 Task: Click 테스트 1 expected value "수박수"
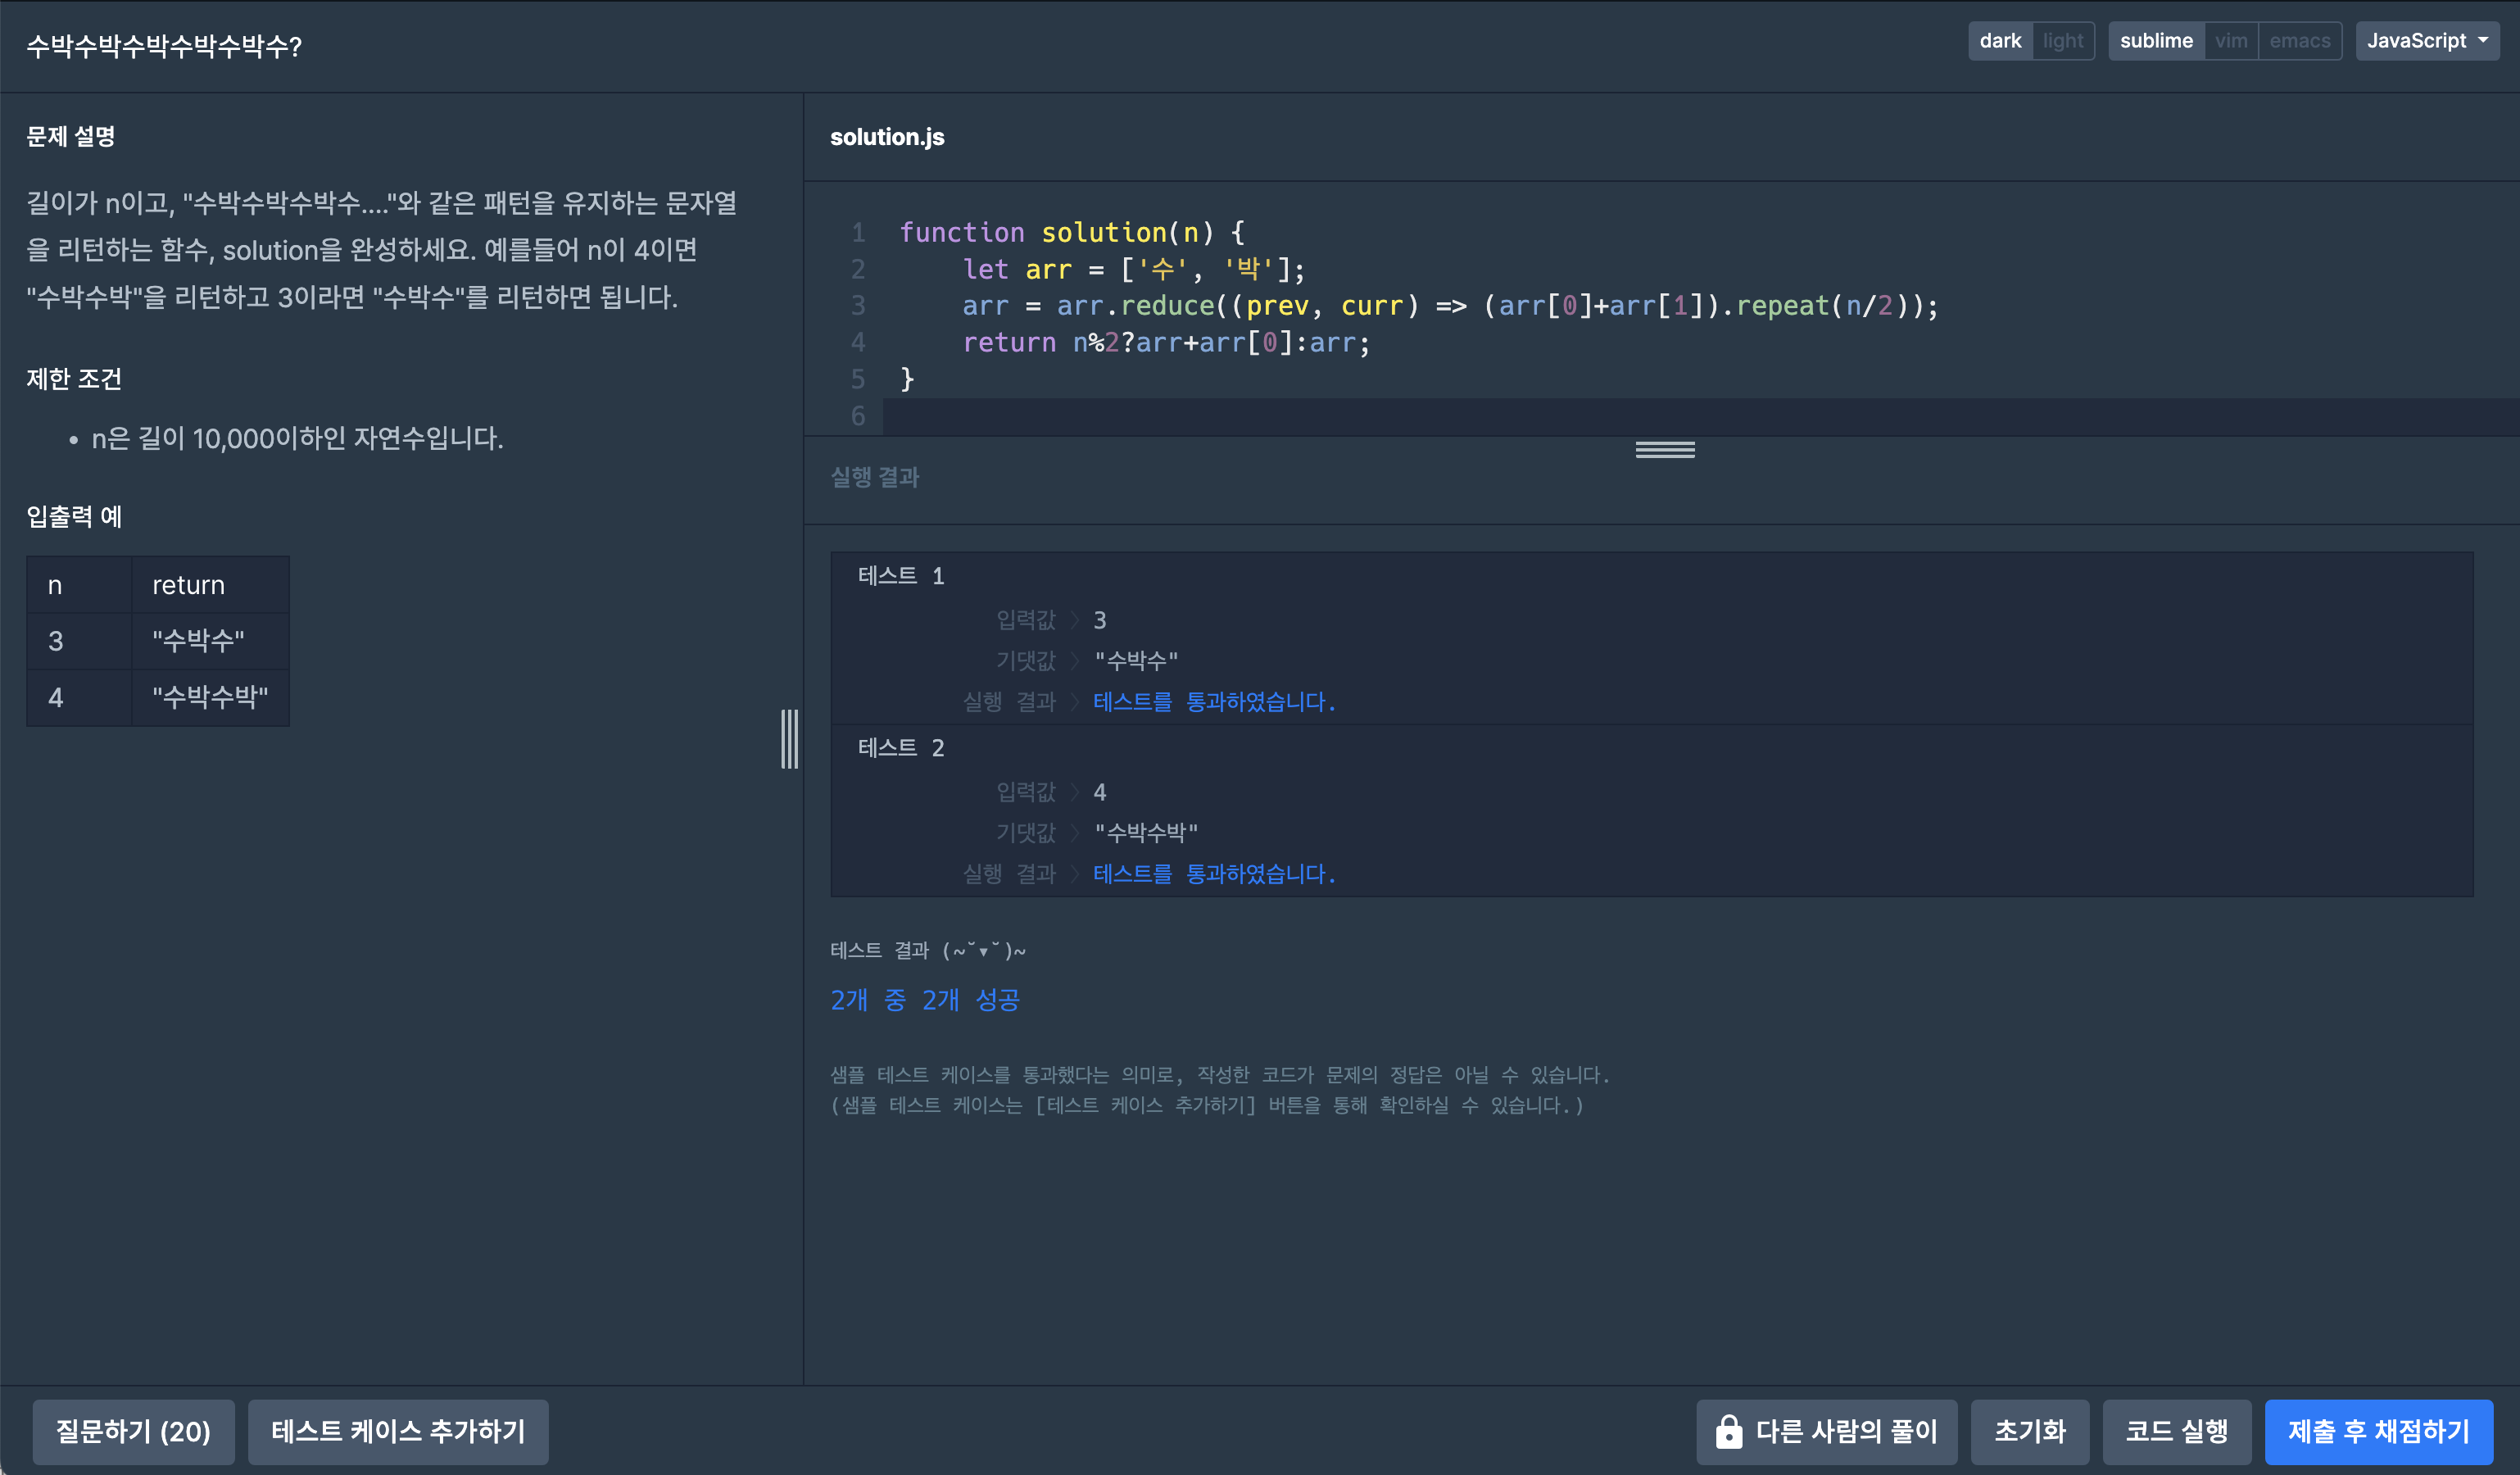1136,660
